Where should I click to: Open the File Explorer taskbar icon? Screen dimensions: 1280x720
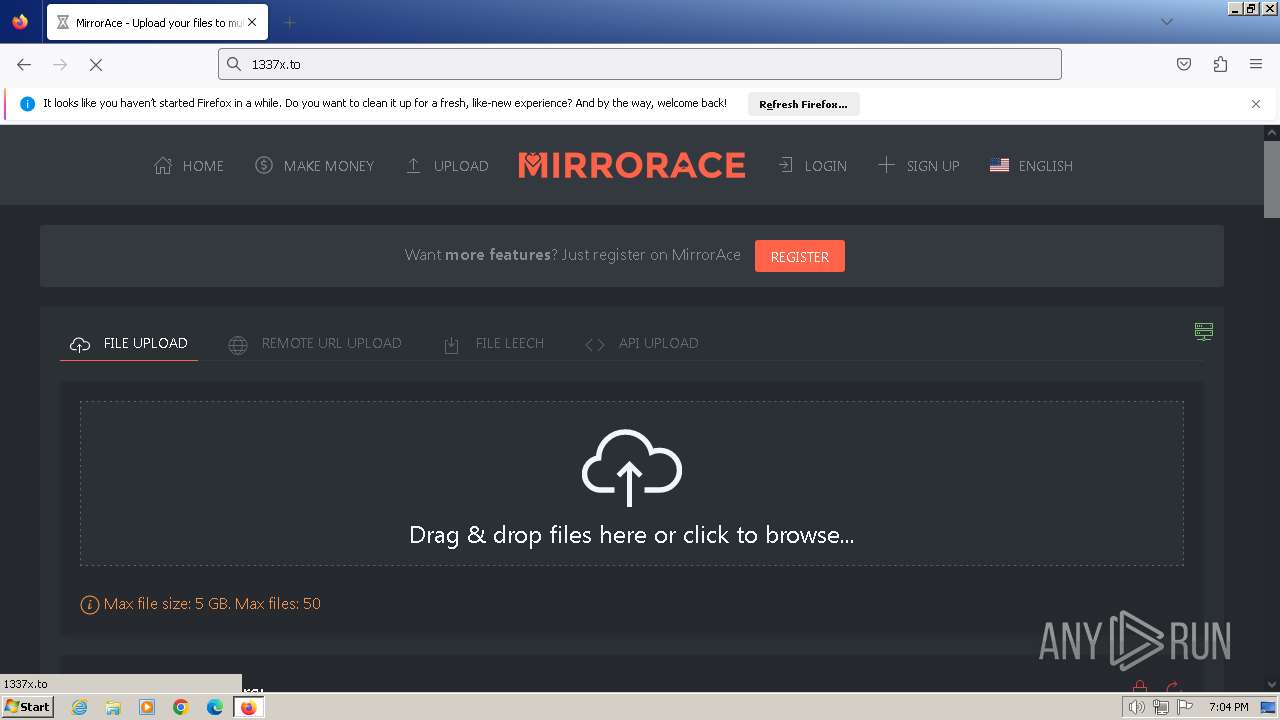point(113,707)
